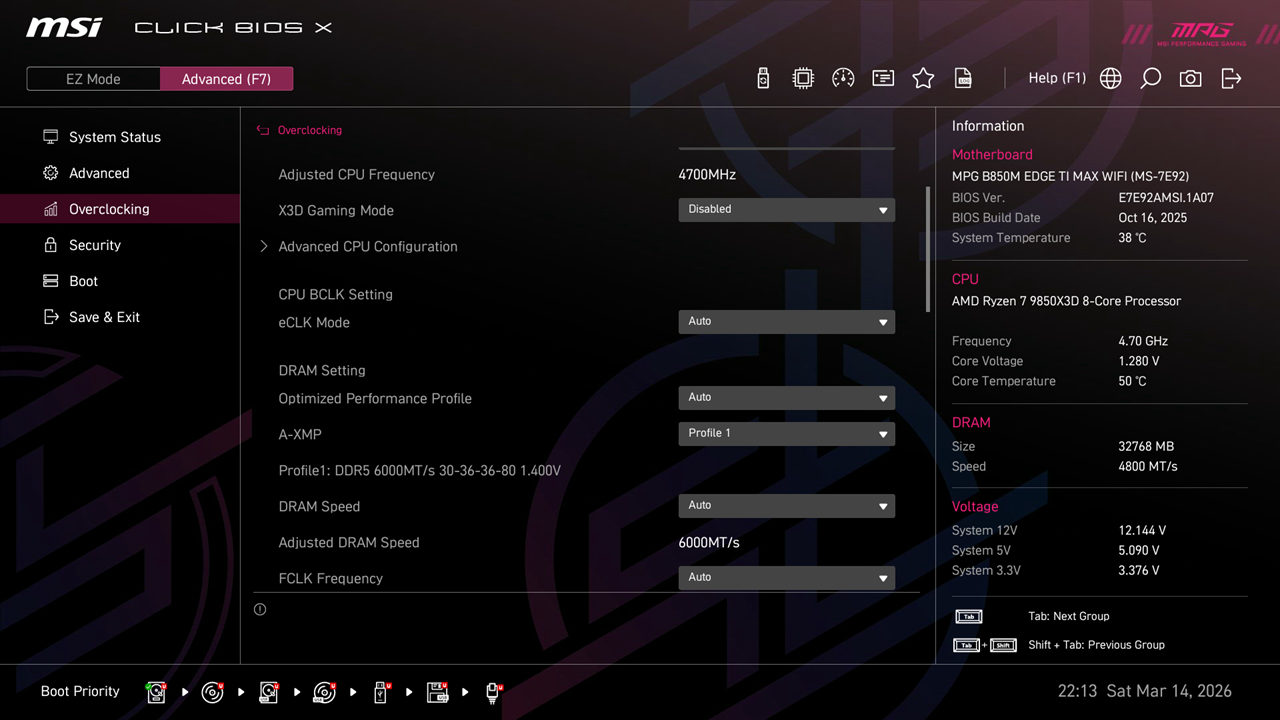Click the exit door icon
Screen dimensions: 1280x720
coord(1231,78)
